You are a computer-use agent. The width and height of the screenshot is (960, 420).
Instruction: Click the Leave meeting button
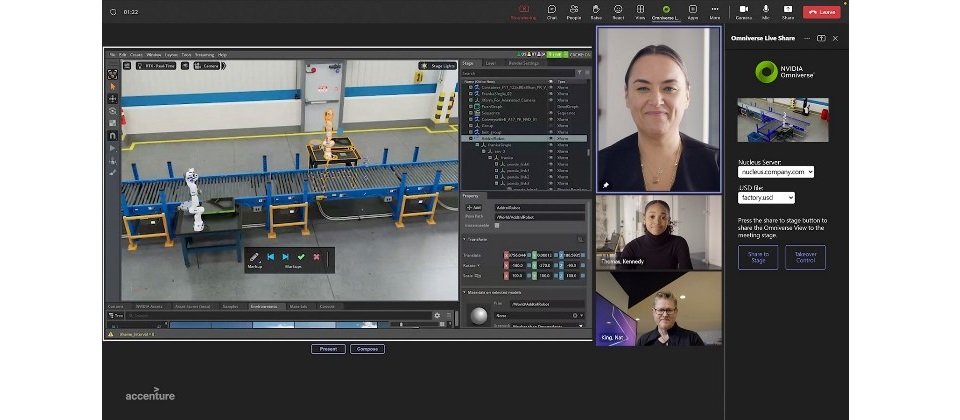coord(823,12)
